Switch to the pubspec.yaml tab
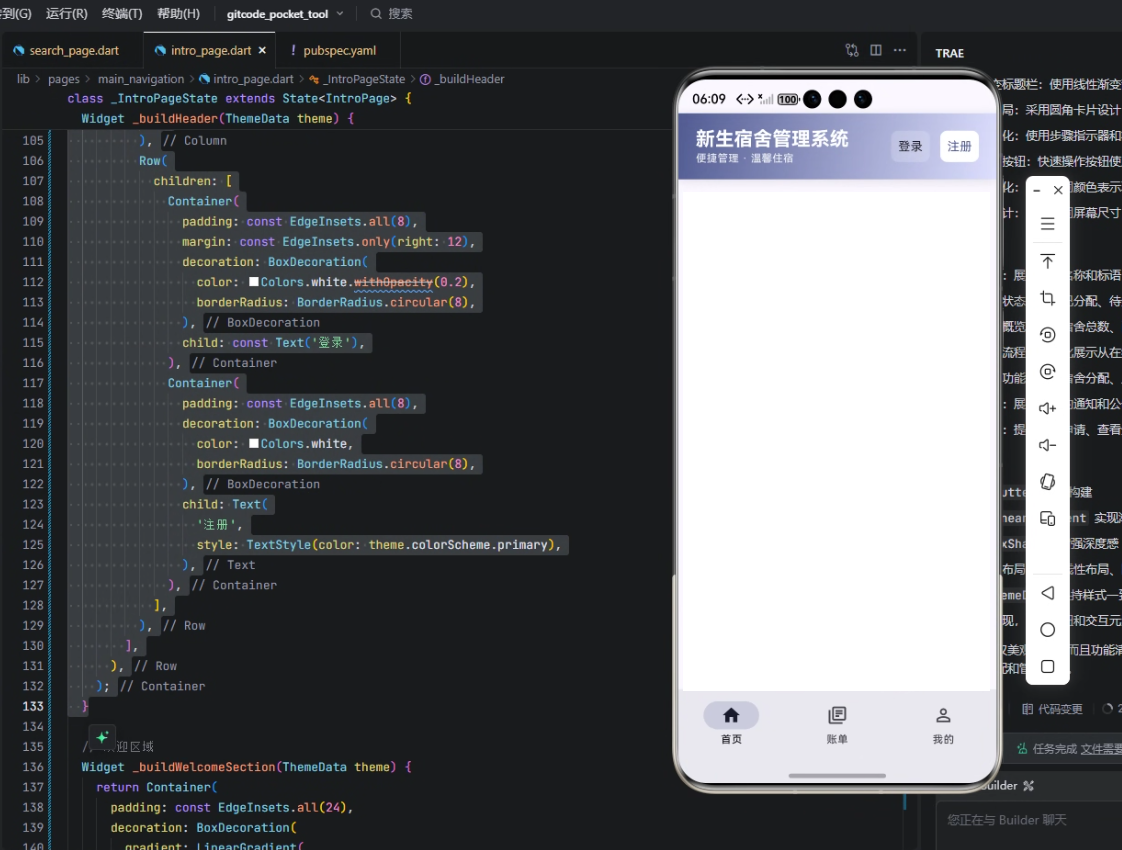 [339, 51]
